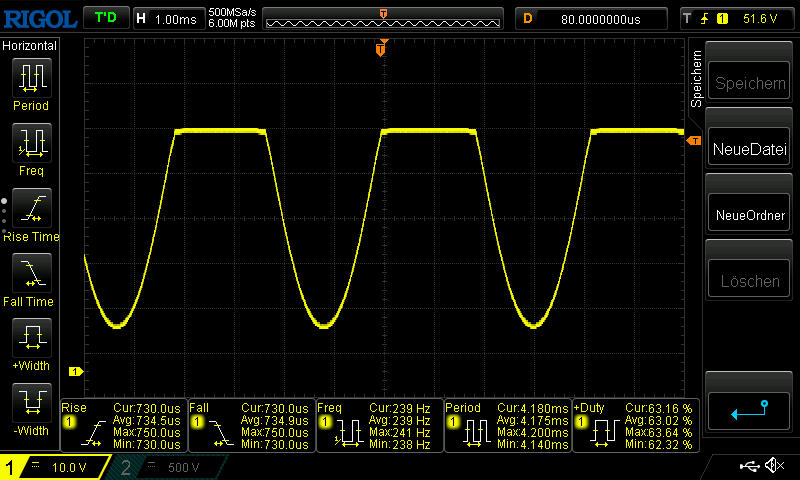This screenshot has width=800, height=480.
Task: Click the +Duty Cur:63.16 % value
Action: tap(659, 409)
